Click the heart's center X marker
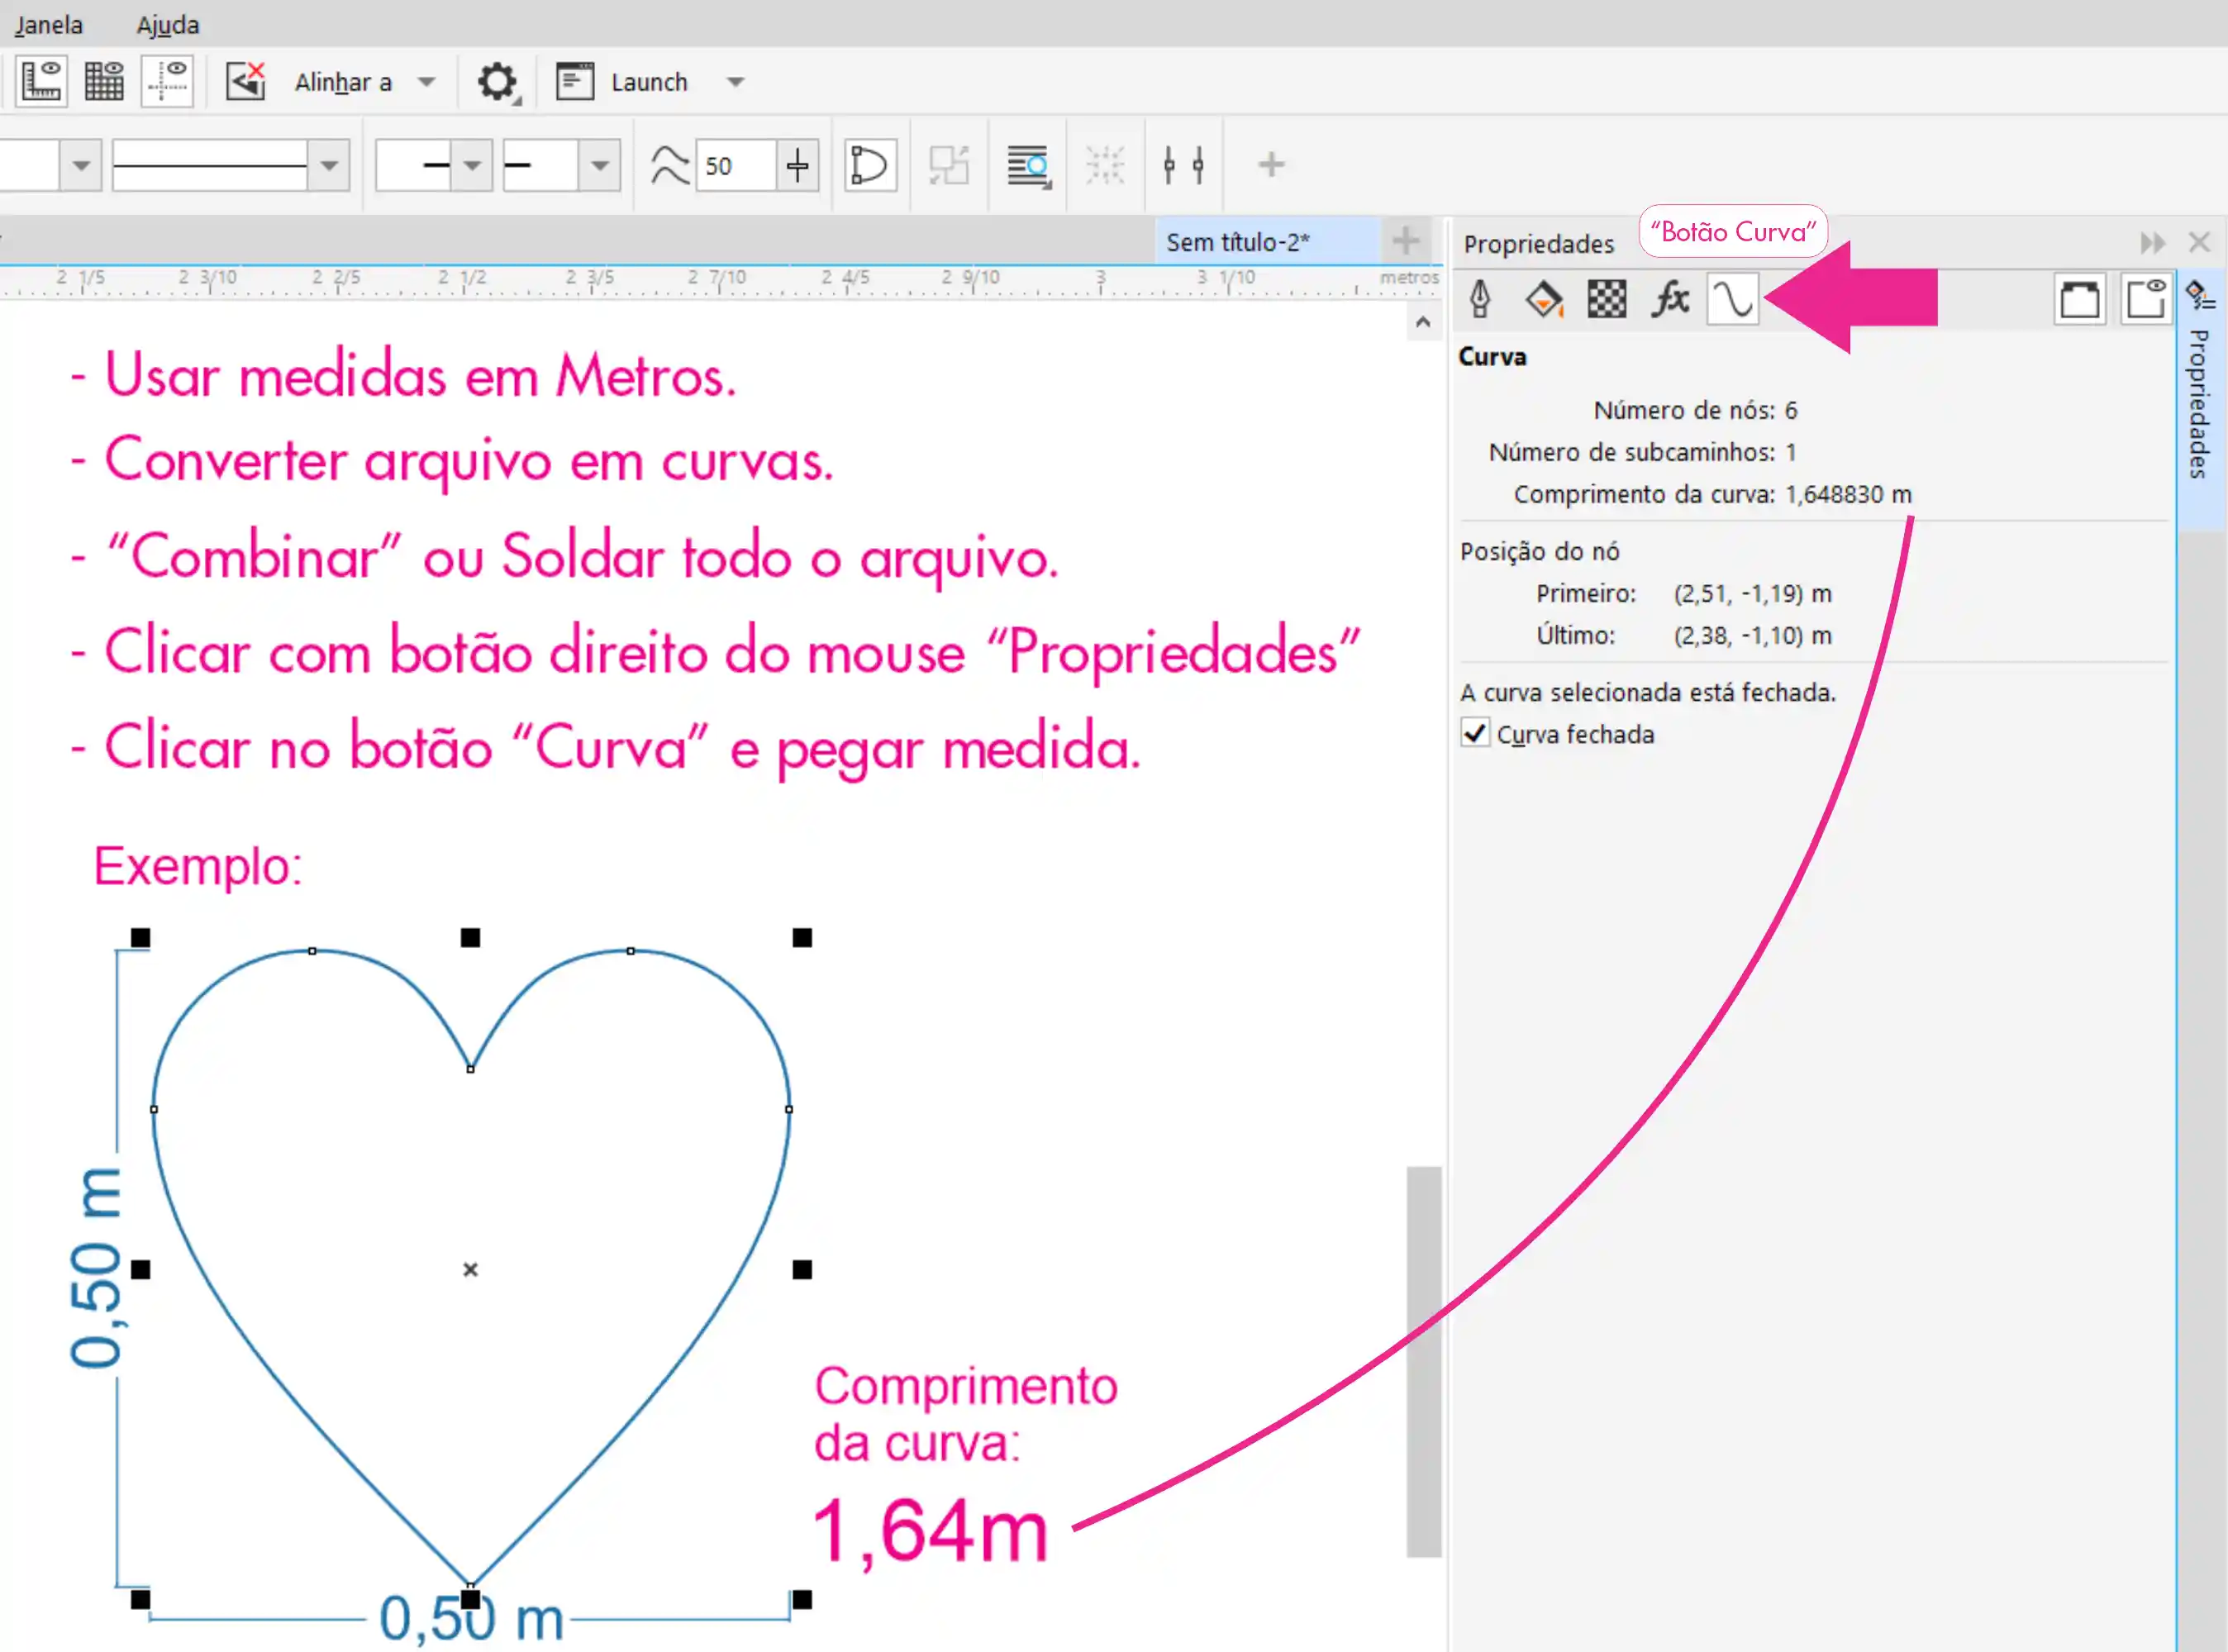 [x=471, y=1269]
